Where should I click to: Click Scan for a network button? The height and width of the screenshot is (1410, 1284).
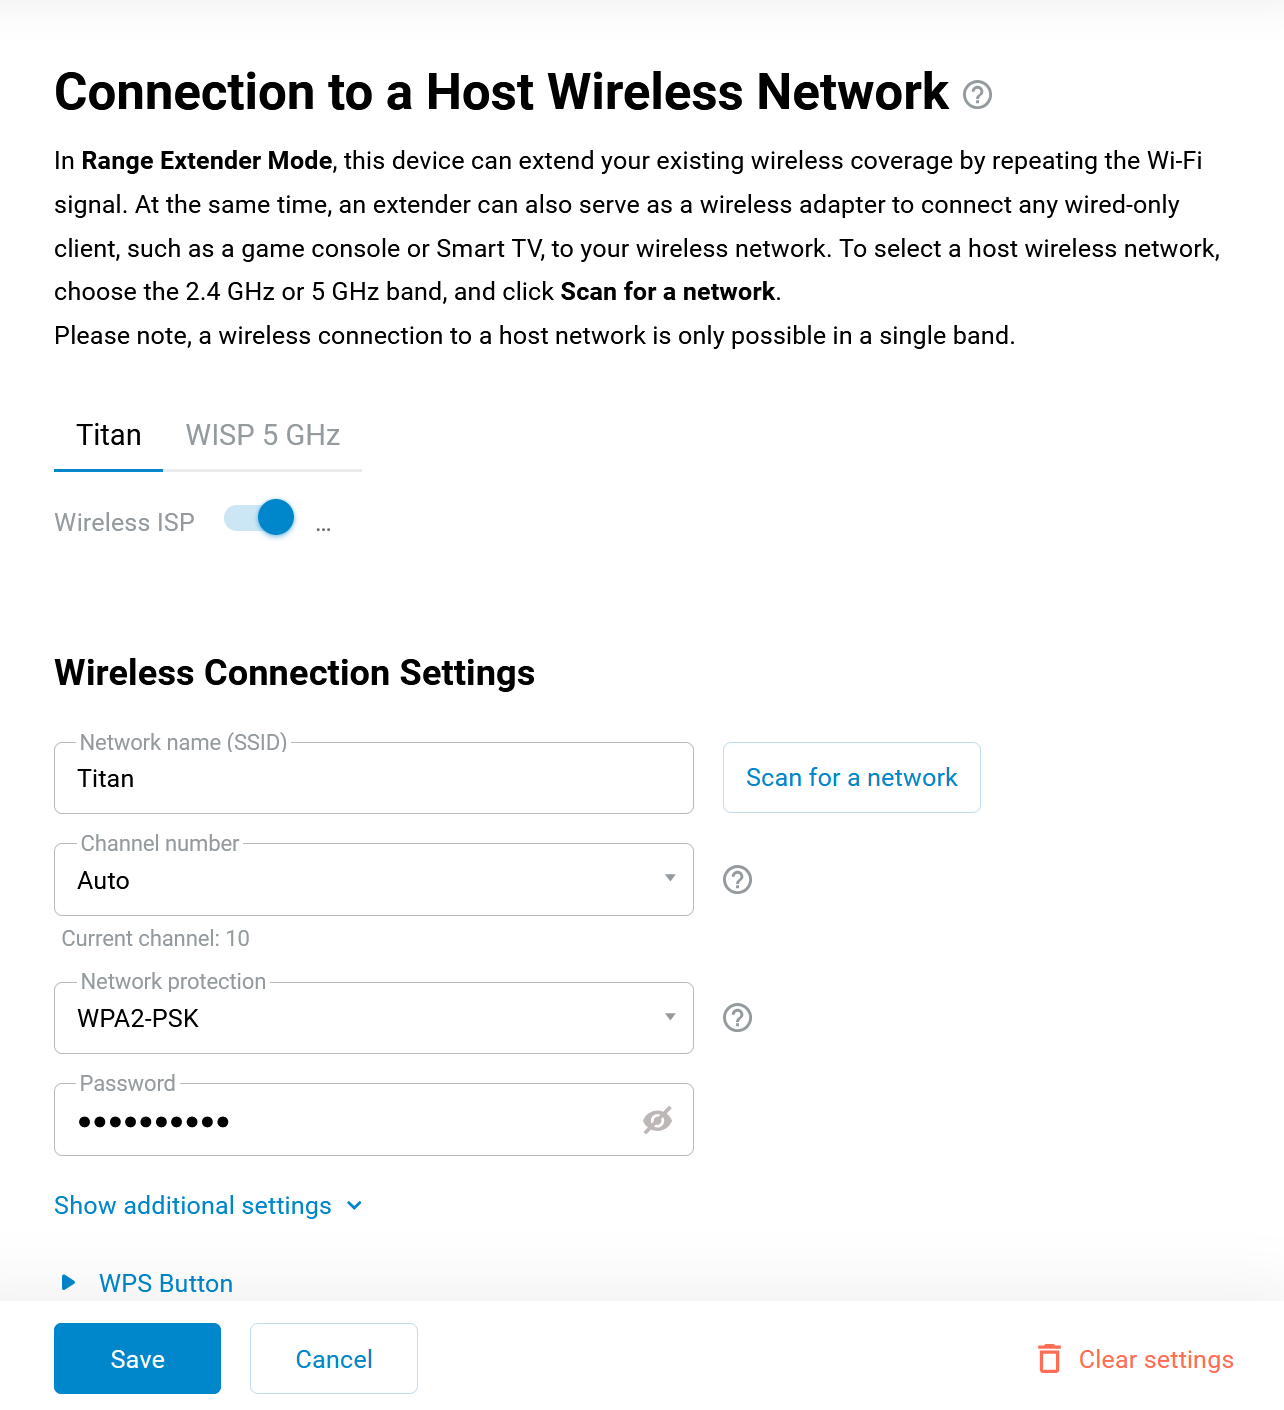click(x=852, y=778)
